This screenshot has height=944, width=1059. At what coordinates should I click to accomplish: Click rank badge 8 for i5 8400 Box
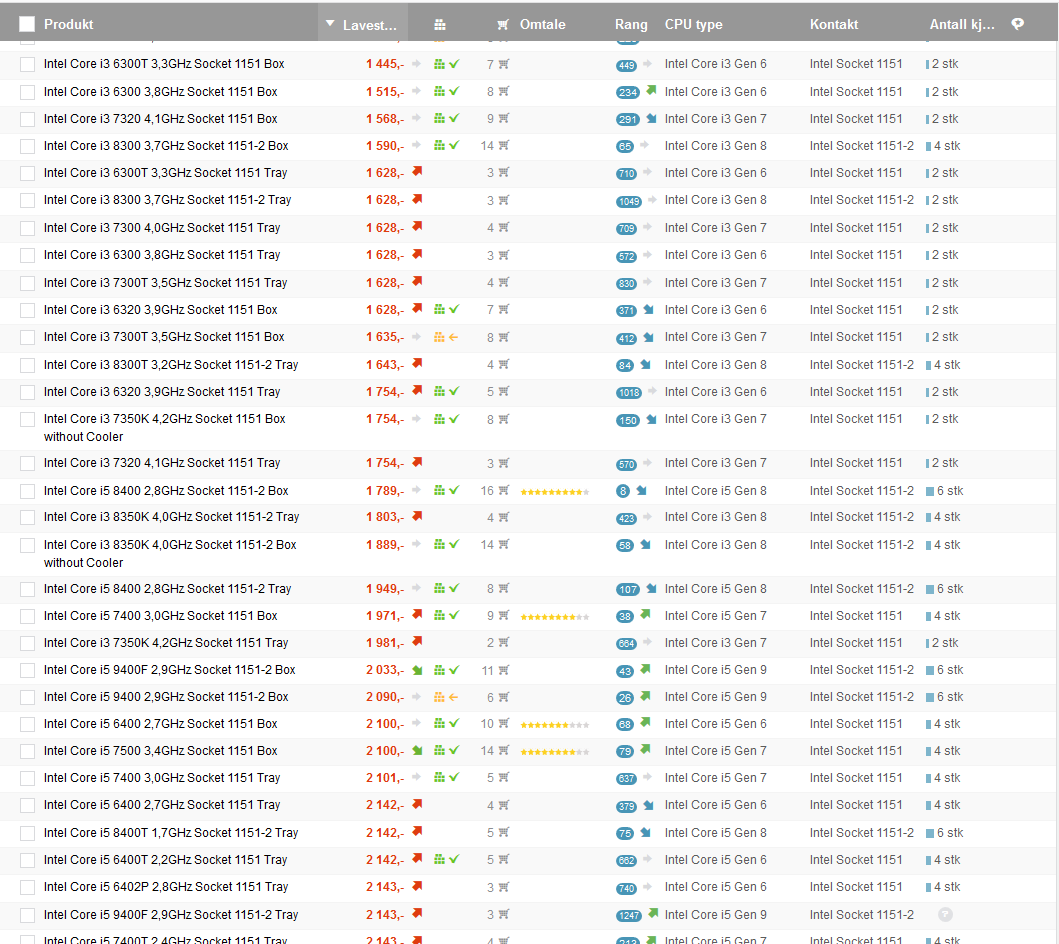tap(623, 492)
